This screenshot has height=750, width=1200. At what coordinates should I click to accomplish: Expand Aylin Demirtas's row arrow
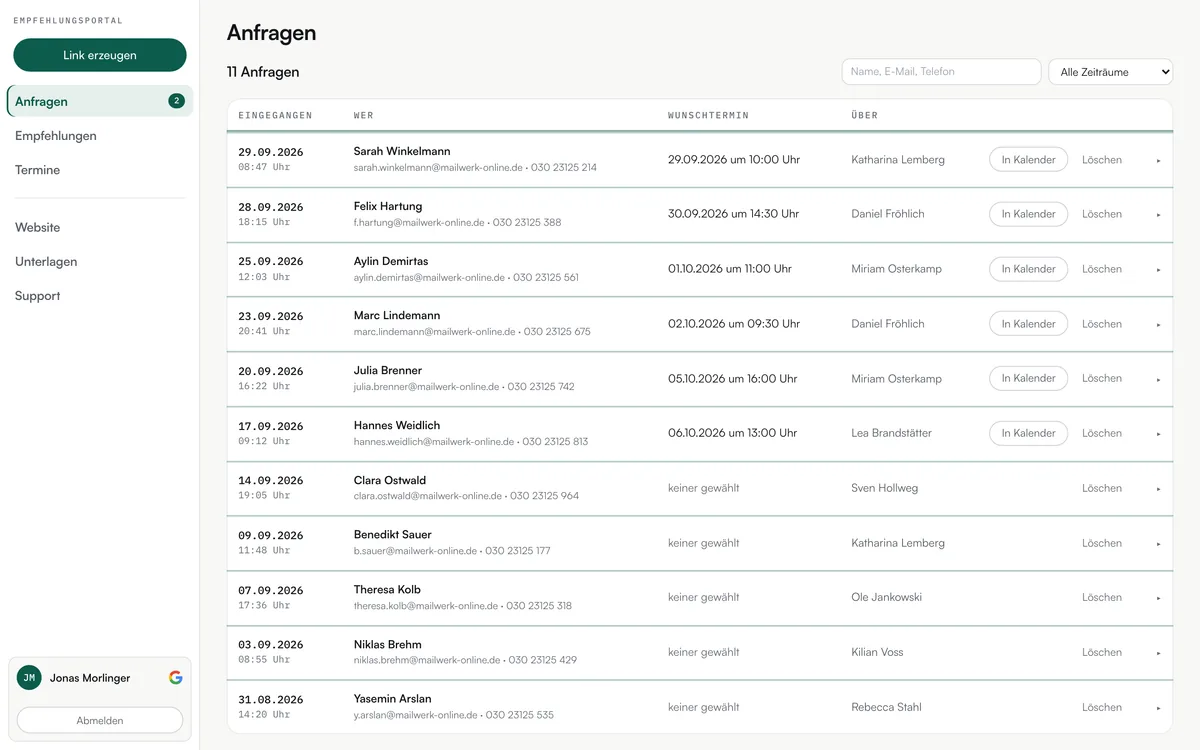[1158, 269]
